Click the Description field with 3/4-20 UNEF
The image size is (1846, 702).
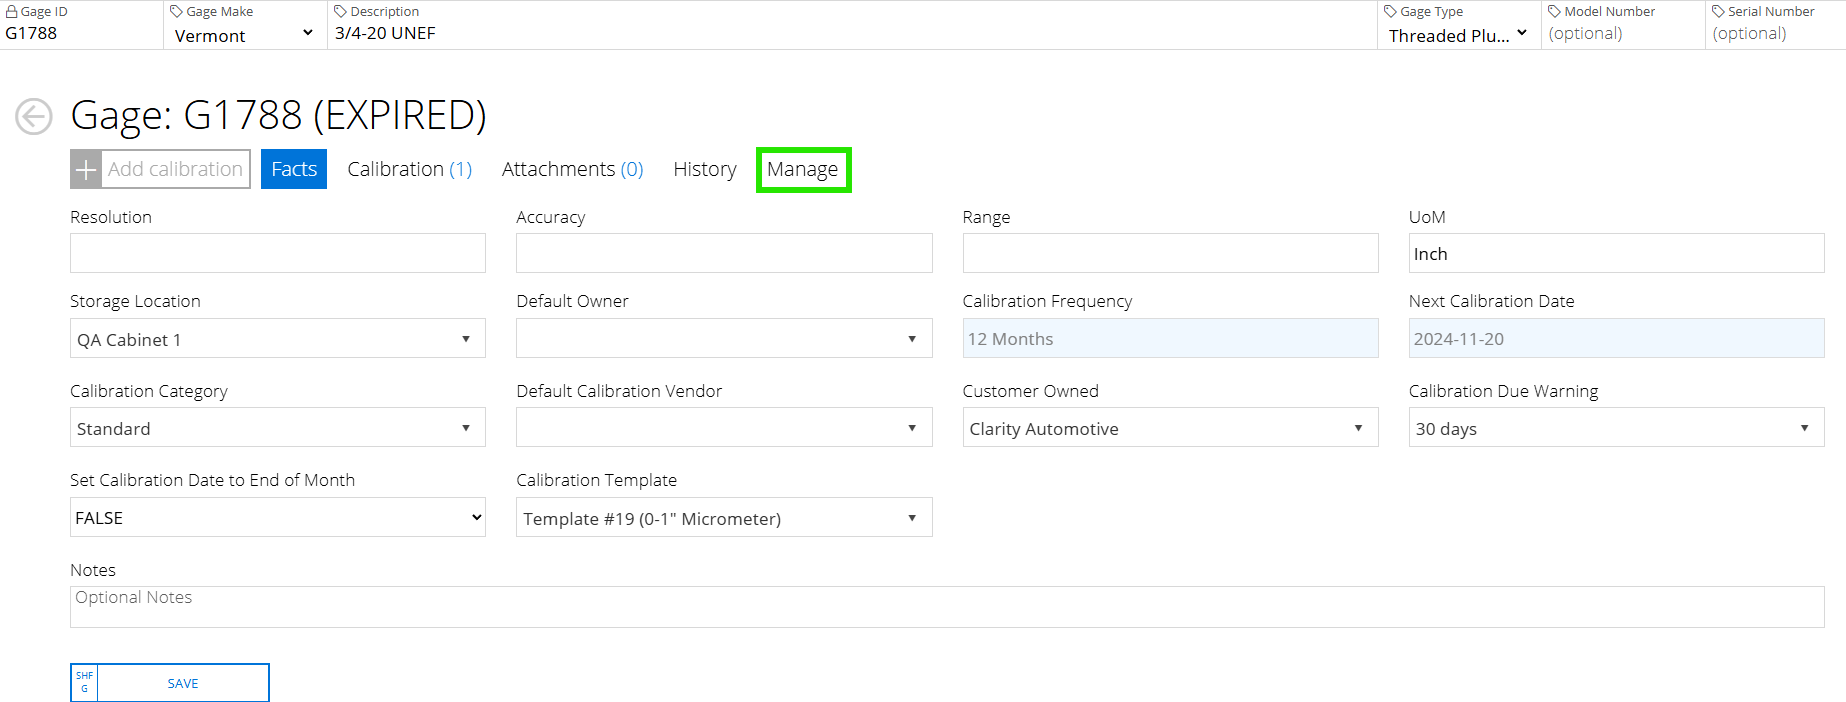pyautogui.click(x=852, y=33)
